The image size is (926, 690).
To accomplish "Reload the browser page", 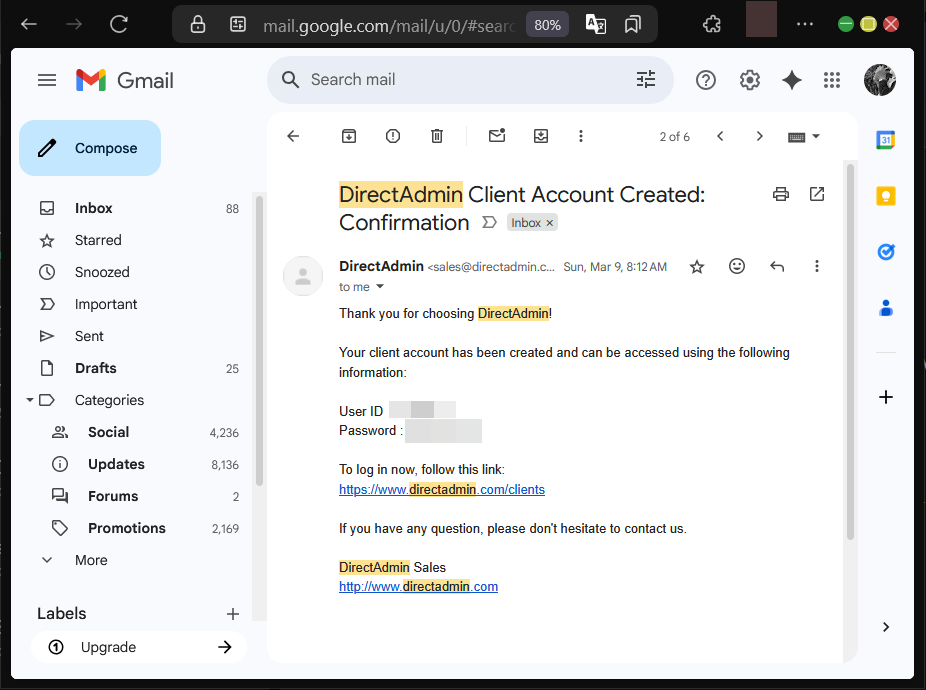I will tap(119, 24).
